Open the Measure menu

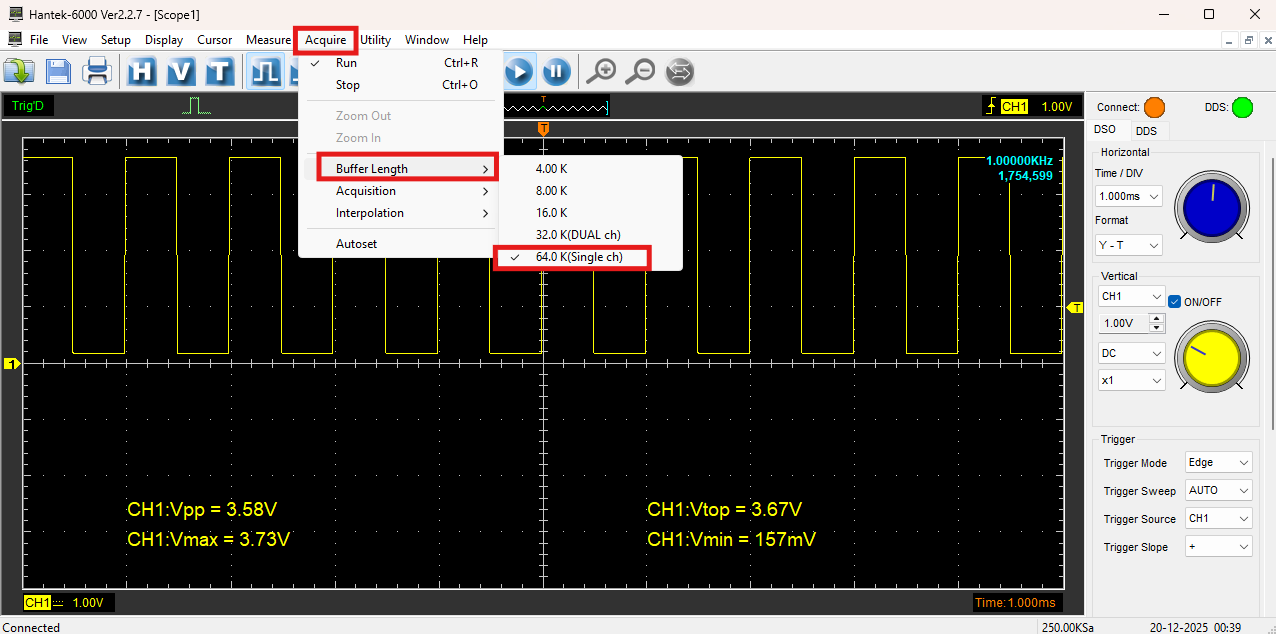[x=269, y=40]
